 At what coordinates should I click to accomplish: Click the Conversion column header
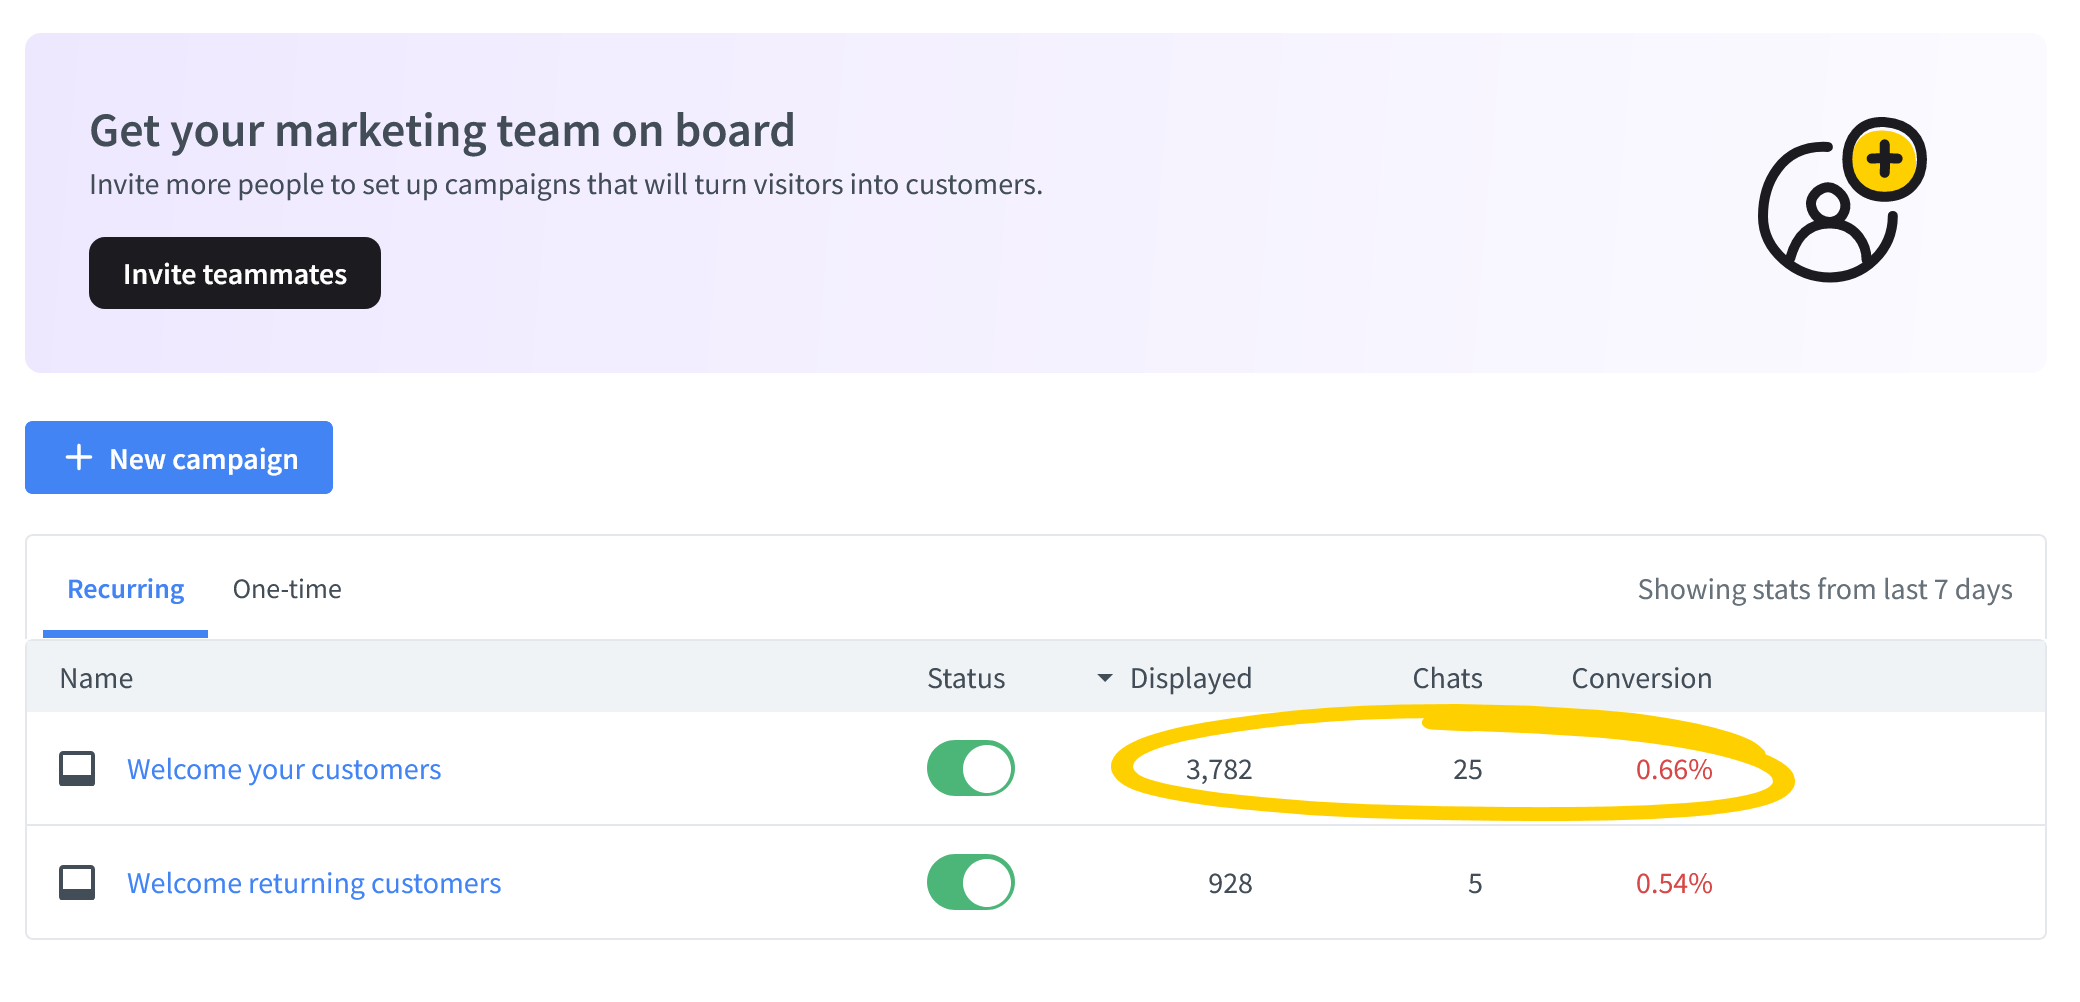pyautogui.click(x=1641, y=678)
